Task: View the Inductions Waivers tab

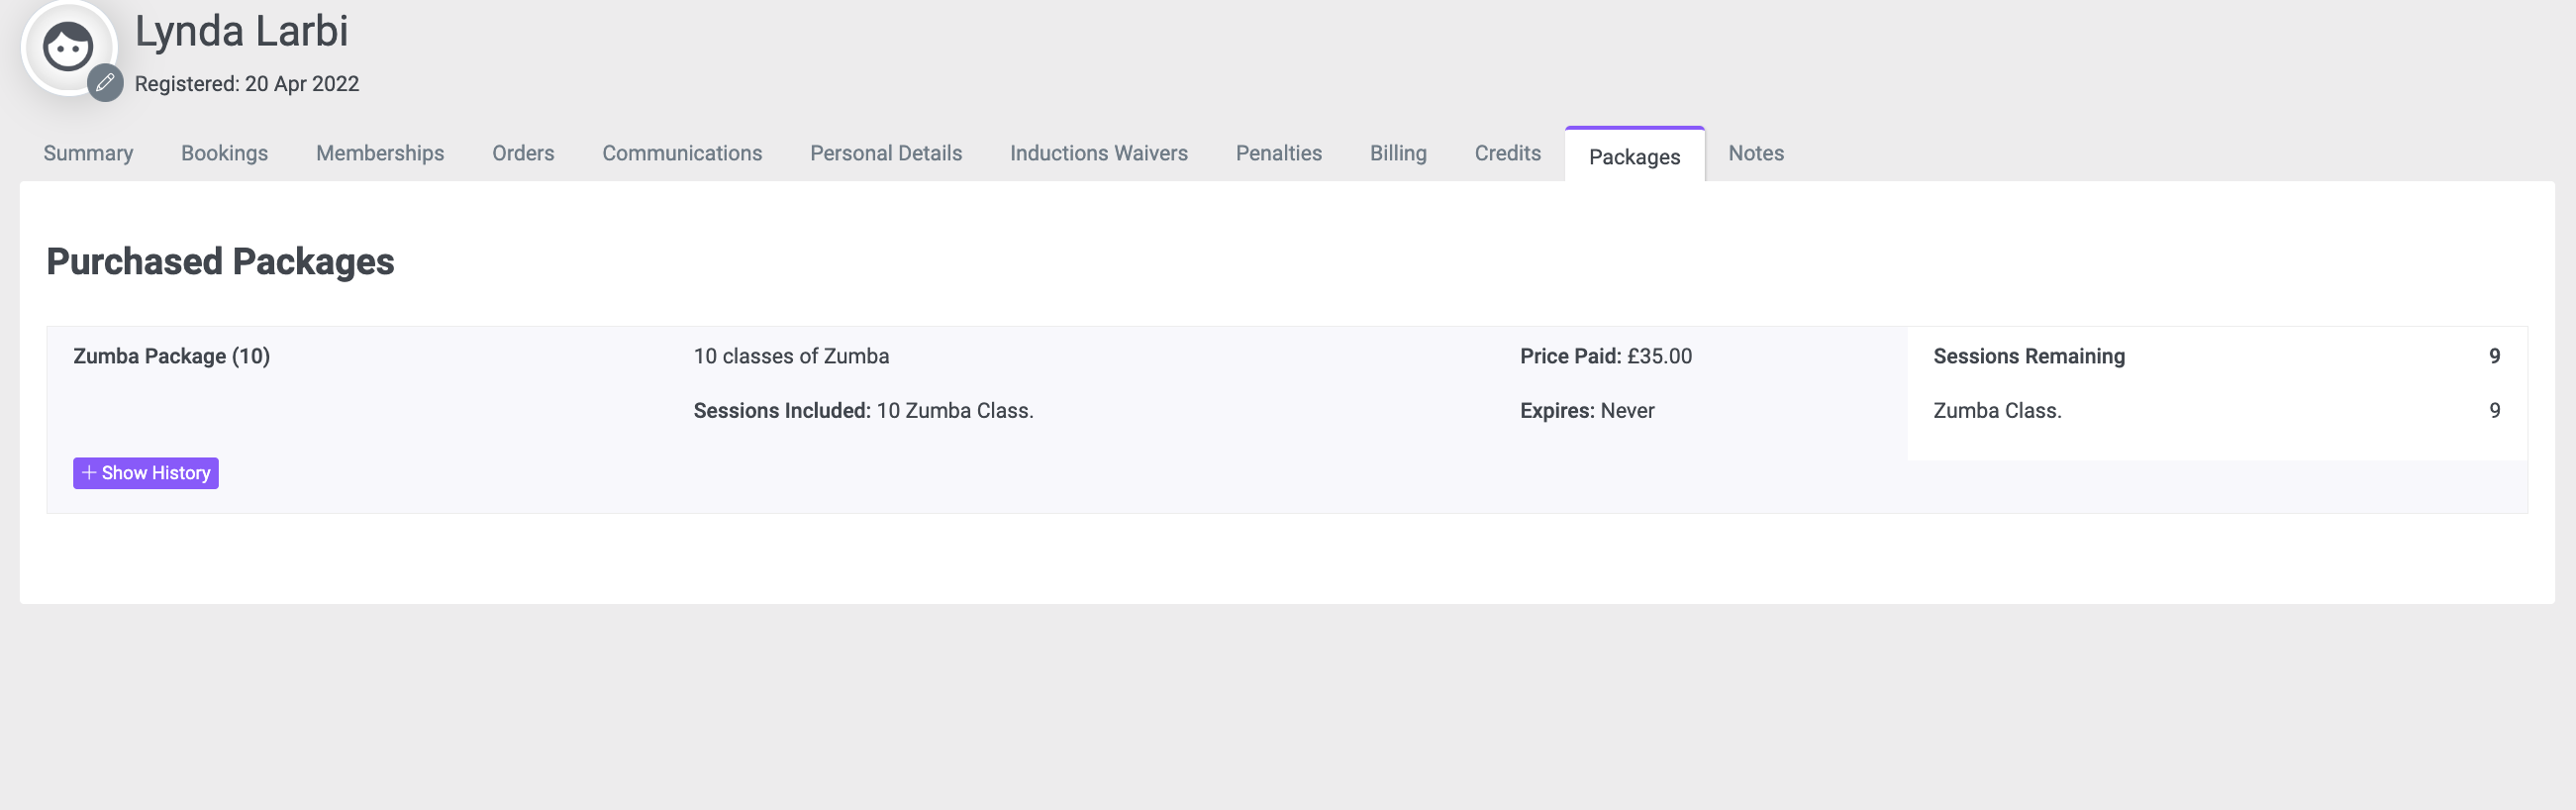Action: [x=1099, y=153]
